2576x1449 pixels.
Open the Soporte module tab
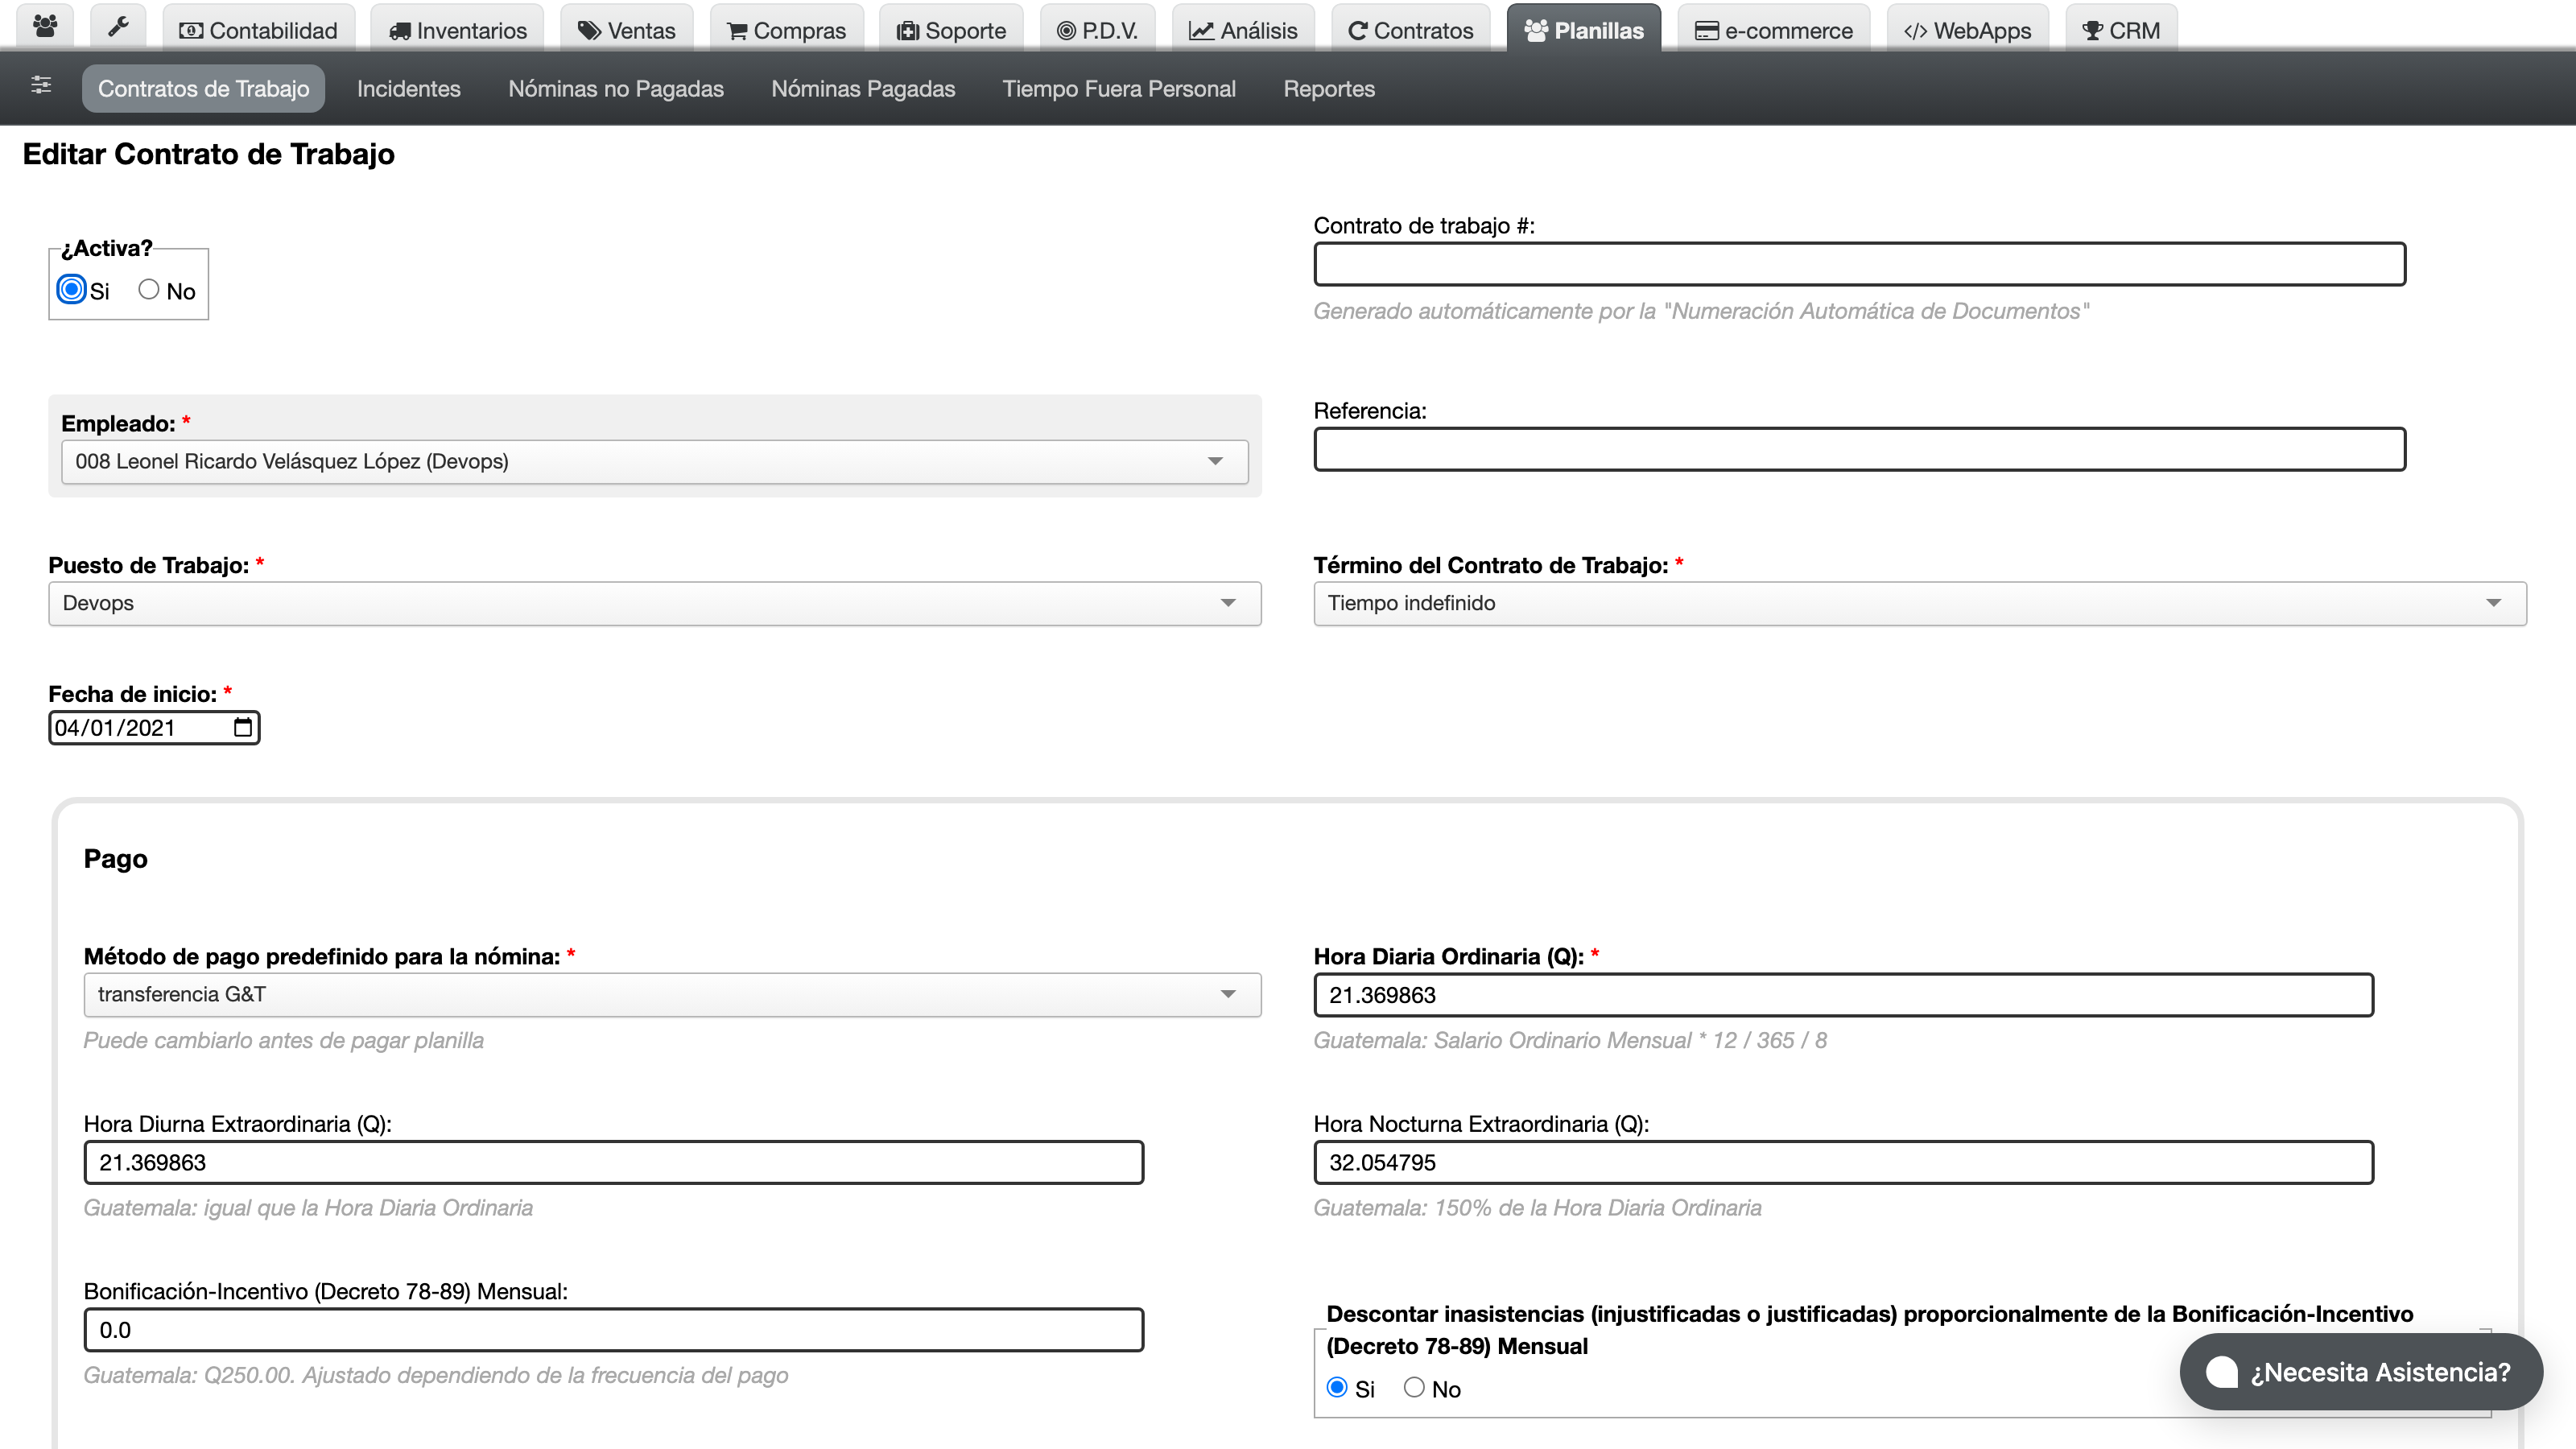coord(951,29)
